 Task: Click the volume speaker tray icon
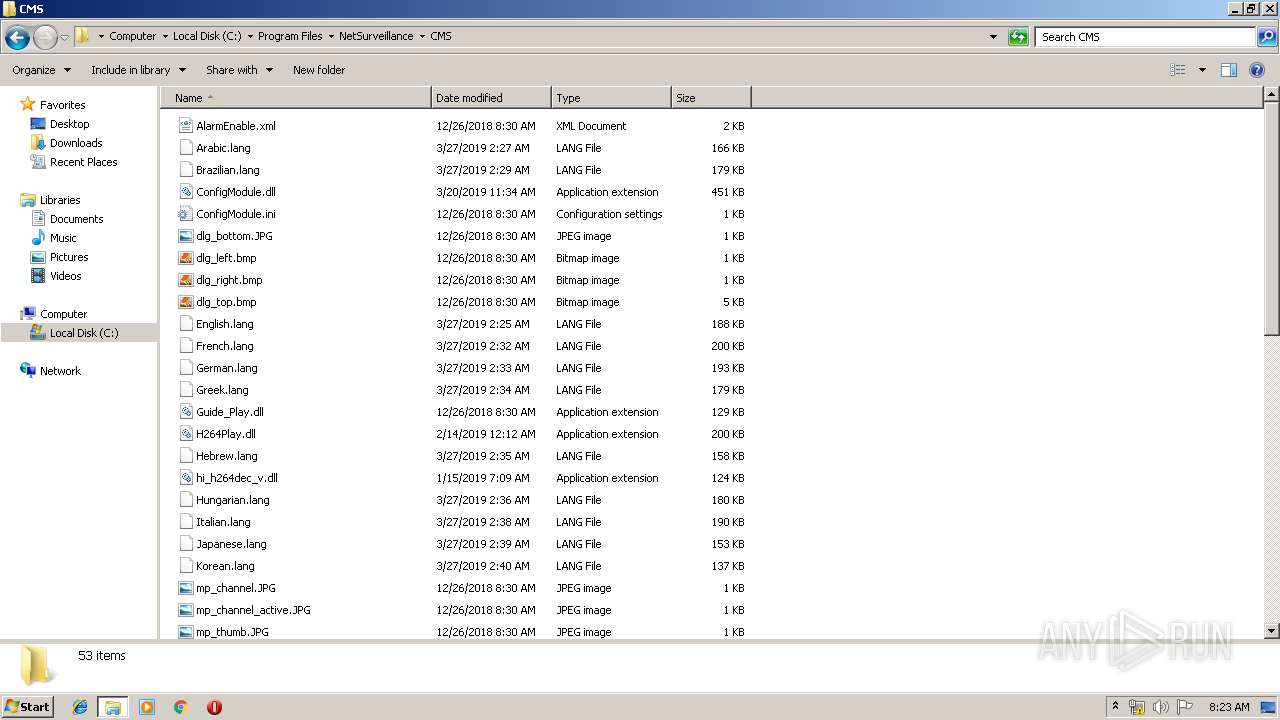pyautogui.click(x=1161, y=707)
